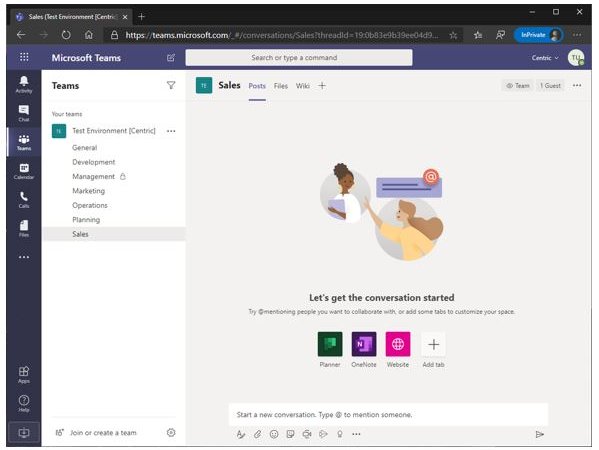Click the search or command box
The width and height of the screenshot is (599, 450).
point(299,58)
